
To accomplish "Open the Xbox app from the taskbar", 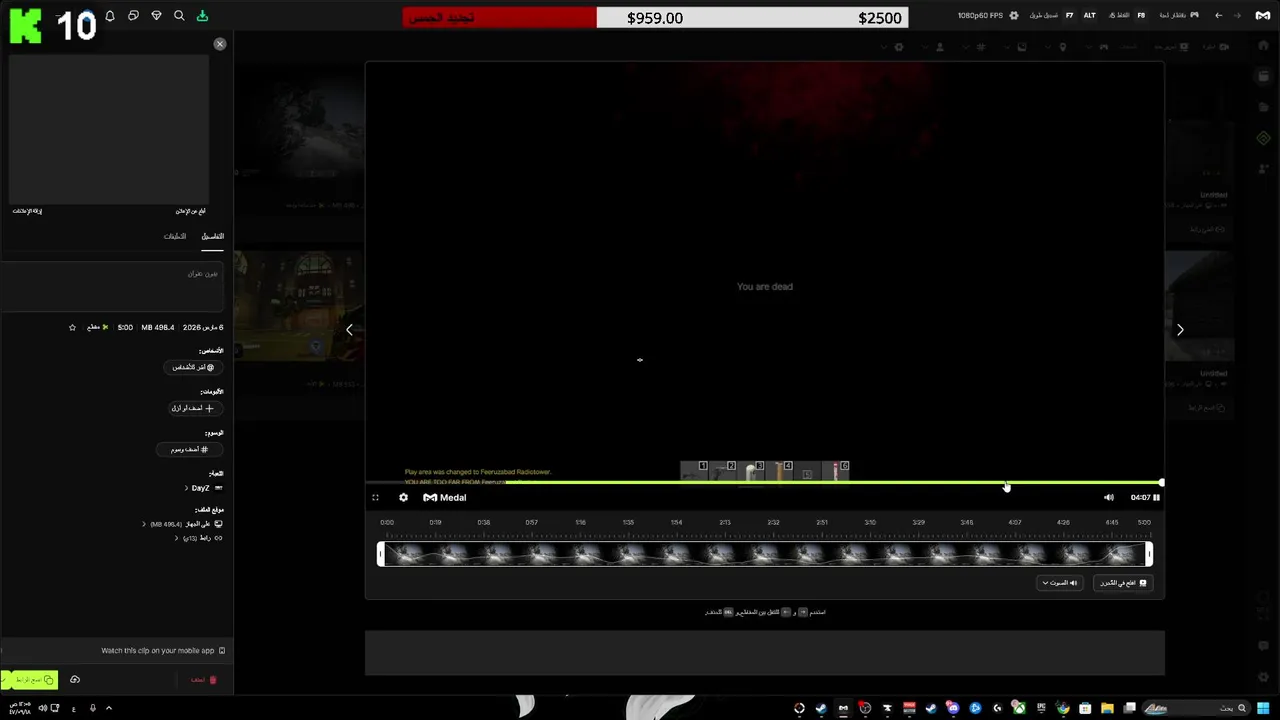I will pyautogui.click(x=1019, y=708).
